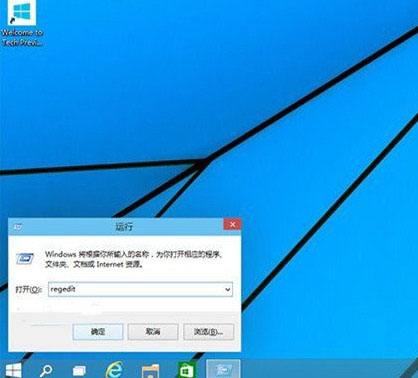This screenshot has width=418, height=378.
Task: Open the Windows Start menu
Action: pos(13,370)
